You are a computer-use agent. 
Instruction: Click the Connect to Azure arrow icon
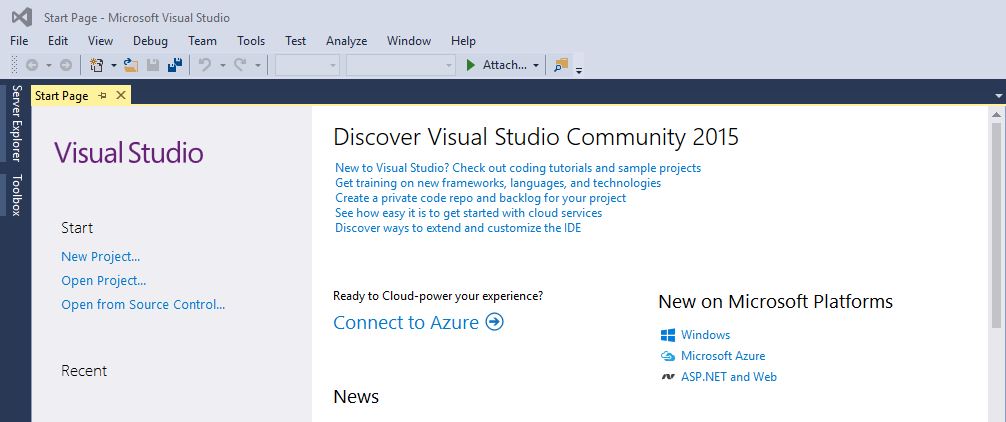pos(494,322)
